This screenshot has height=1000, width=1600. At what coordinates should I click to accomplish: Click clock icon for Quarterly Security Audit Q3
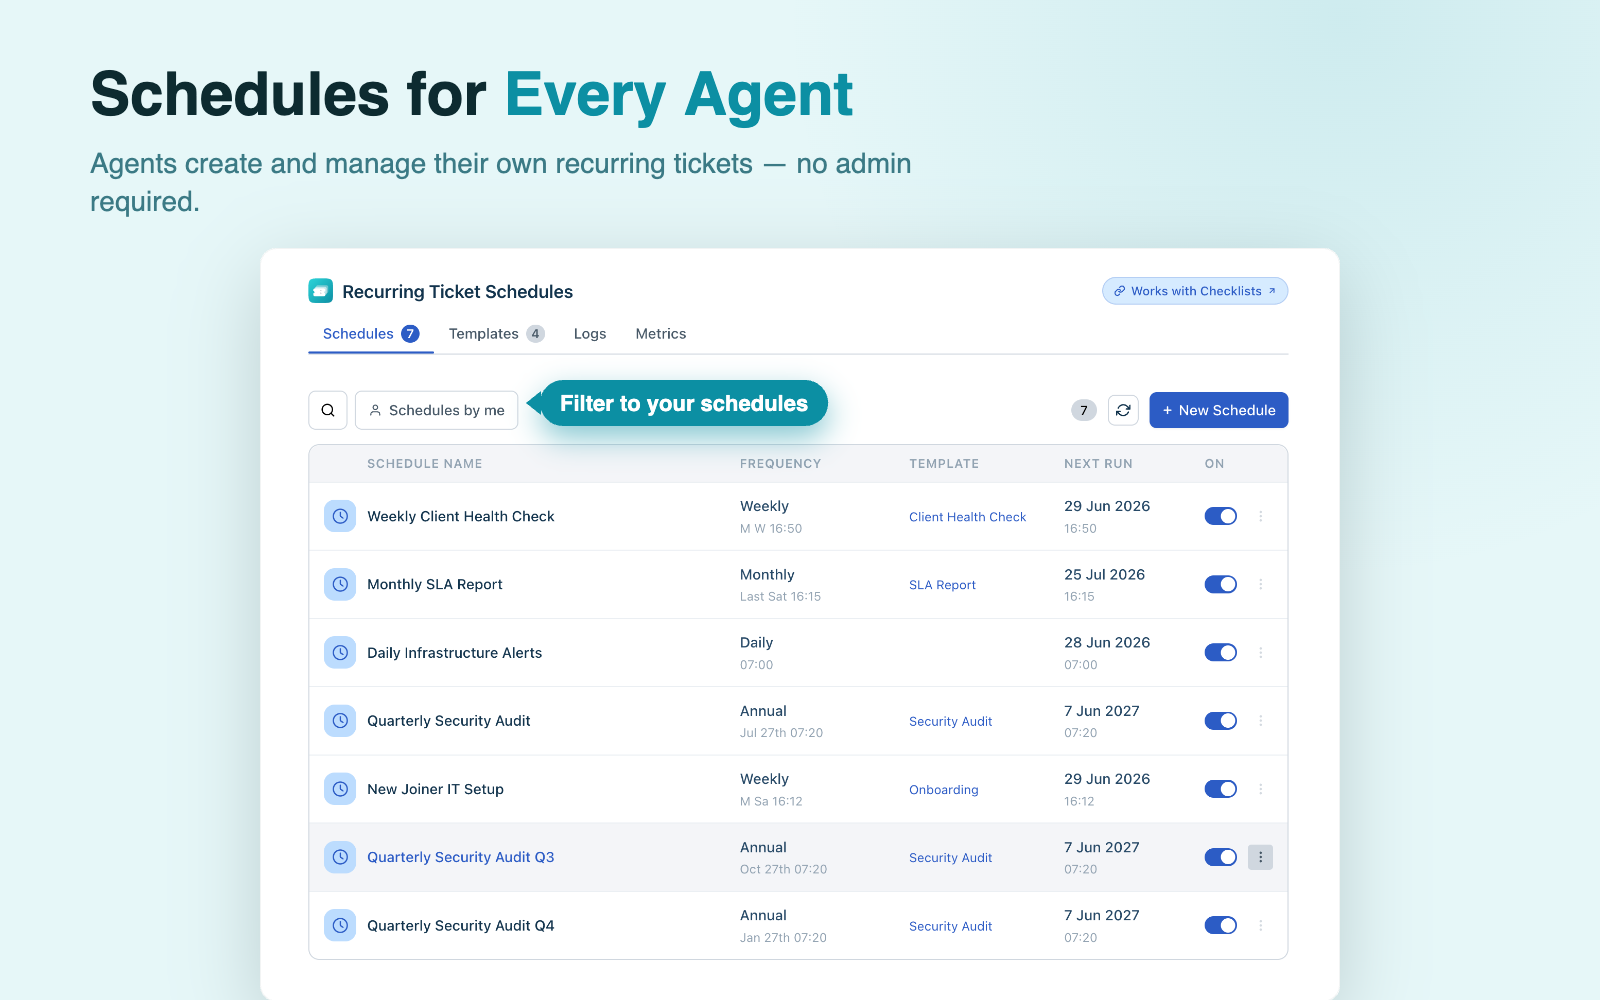(340, 857)
